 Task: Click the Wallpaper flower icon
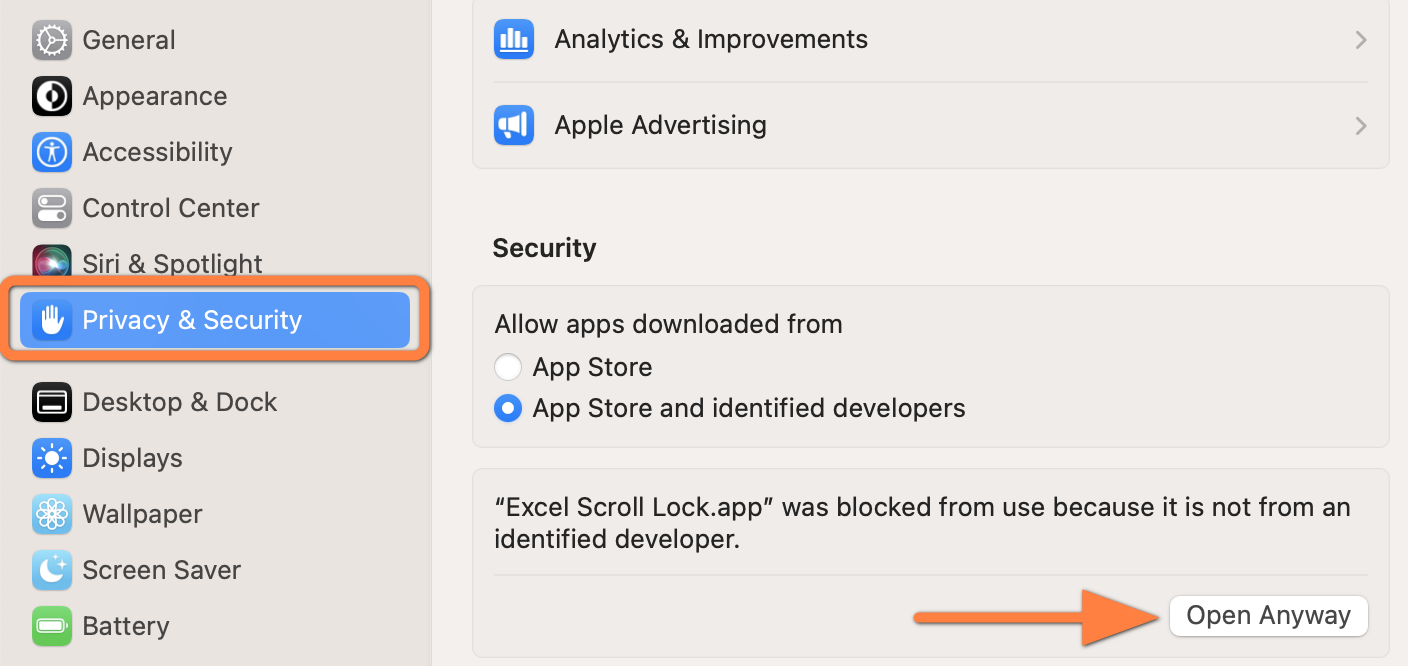pyautogui.click(x=51, y=514)
